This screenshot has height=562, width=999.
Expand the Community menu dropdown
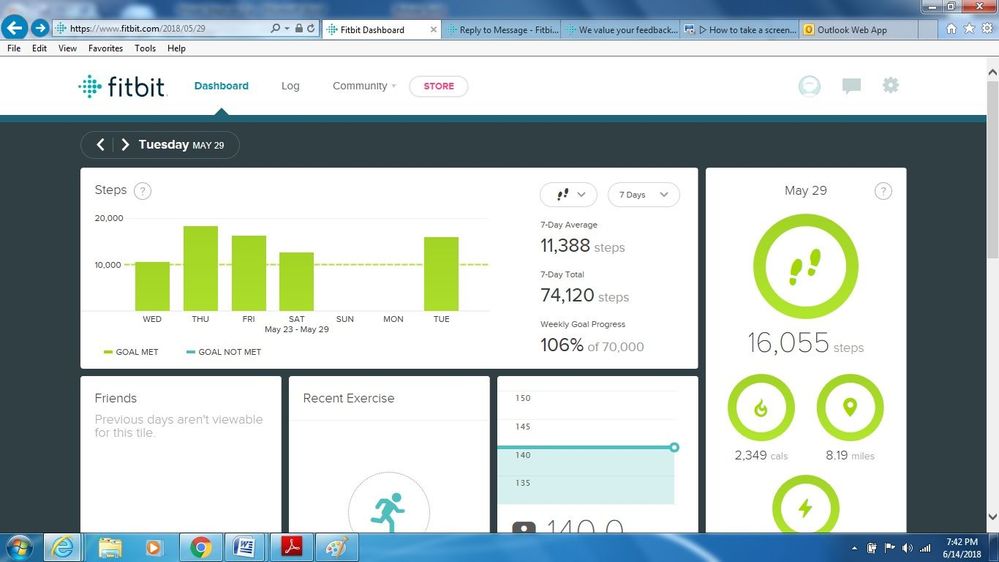(364, 86)
